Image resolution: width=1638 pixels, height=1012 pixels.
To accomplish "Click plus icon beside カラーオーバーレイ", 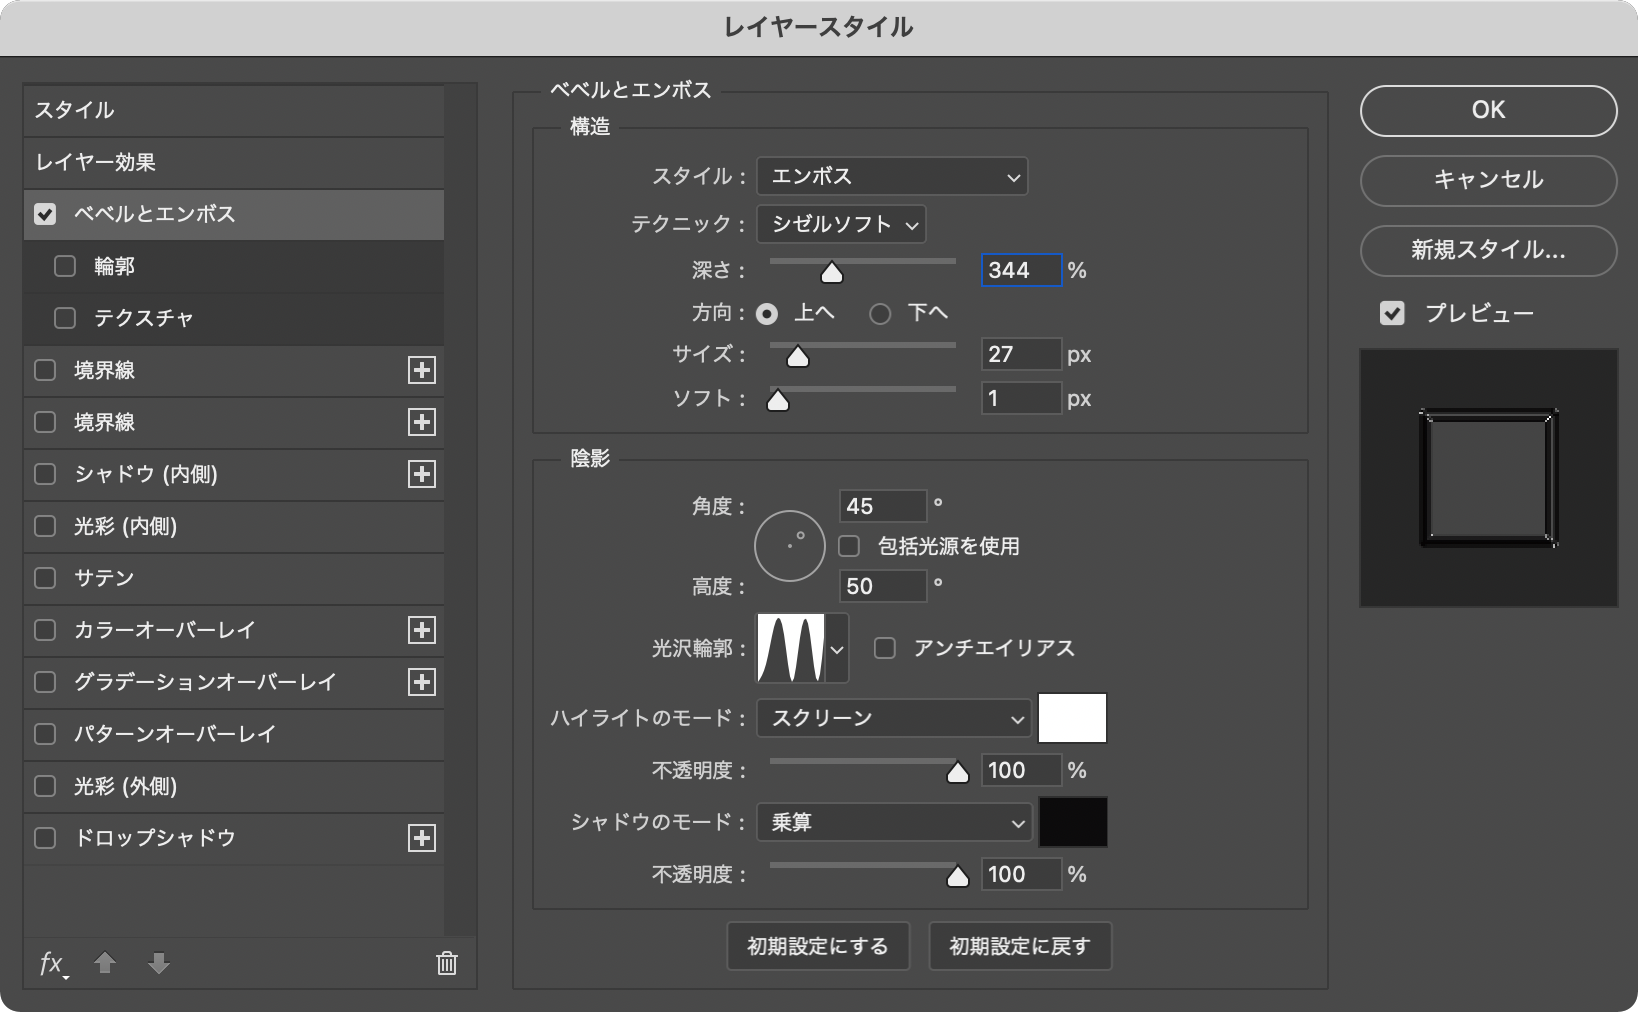I will (x=422, y=630).
